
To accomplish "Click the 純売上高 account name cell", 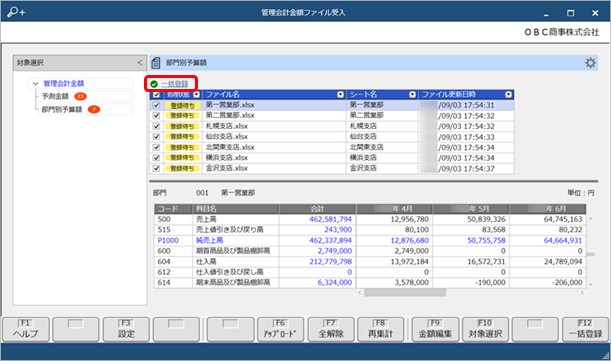I will (235, 241).
